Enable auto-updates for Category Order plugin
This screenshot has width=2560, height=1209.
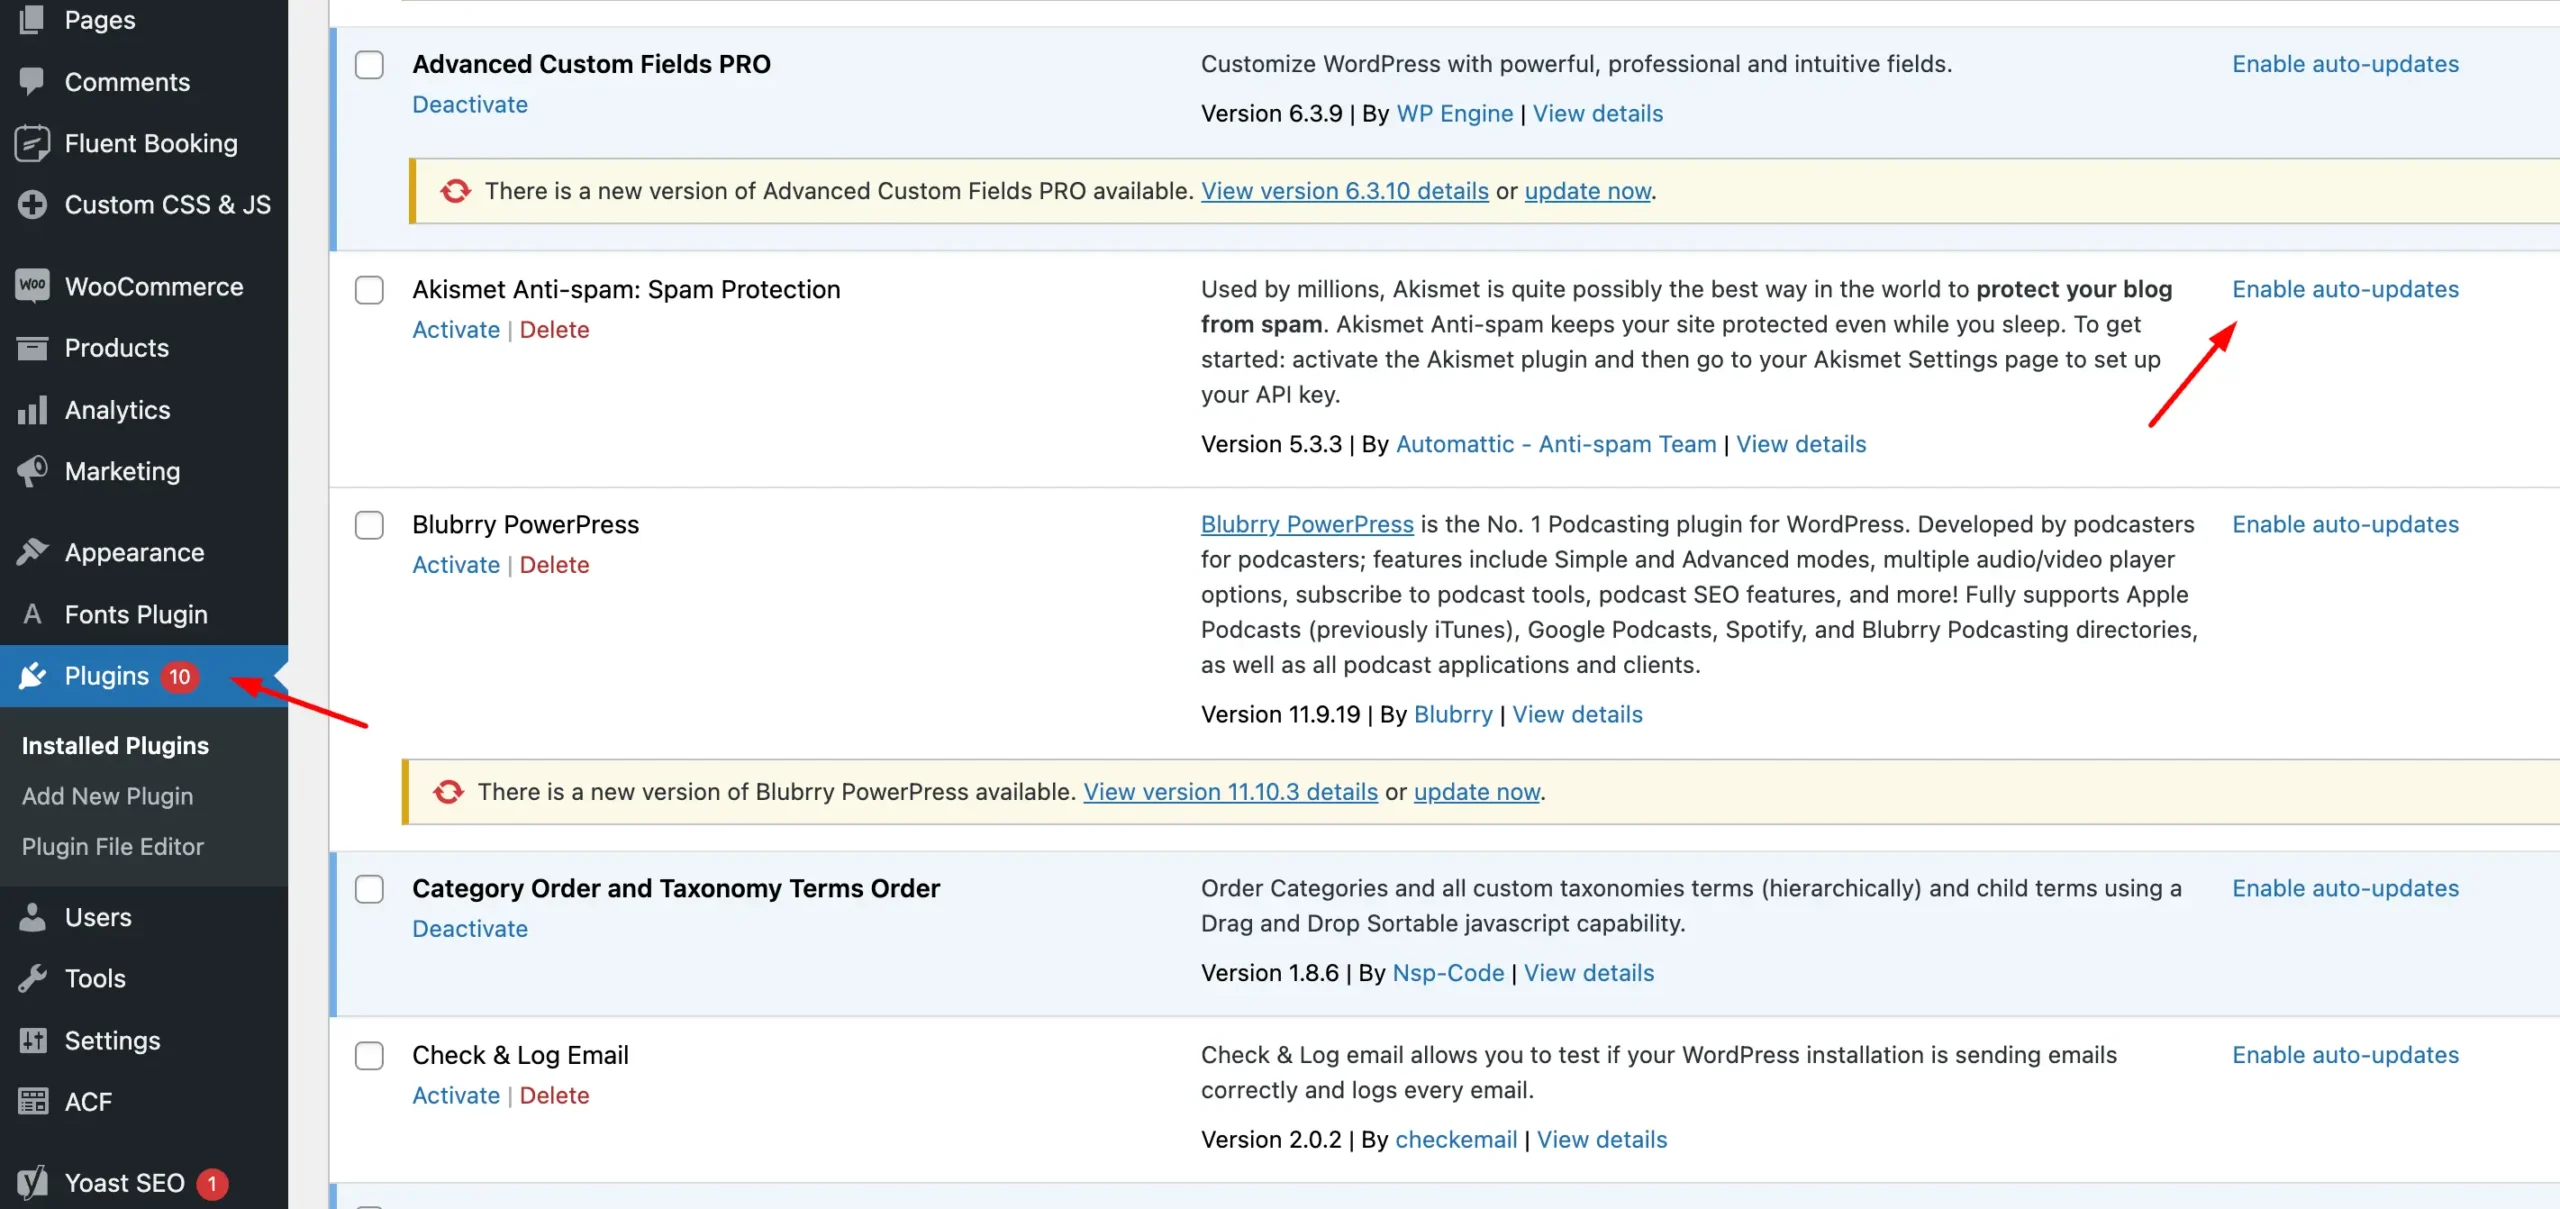[2345, 888]
